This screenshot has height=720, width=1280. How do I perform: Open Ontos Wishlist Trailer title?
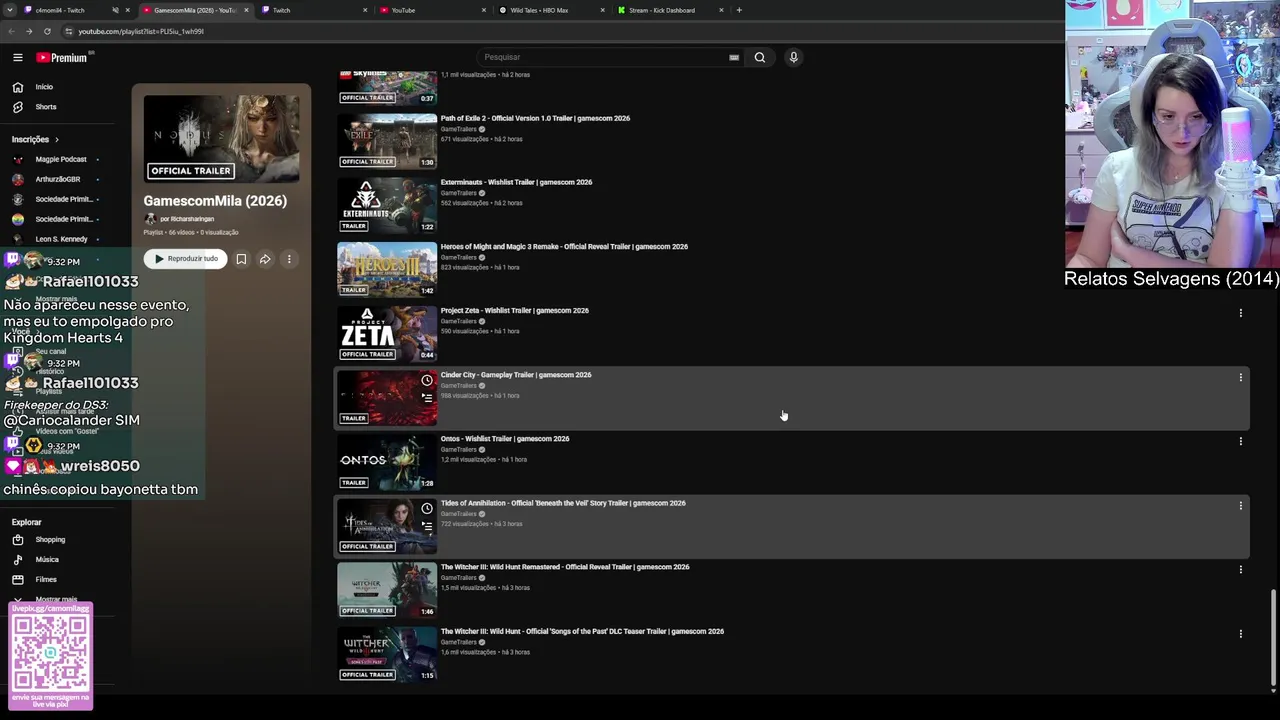click(505, 438)
